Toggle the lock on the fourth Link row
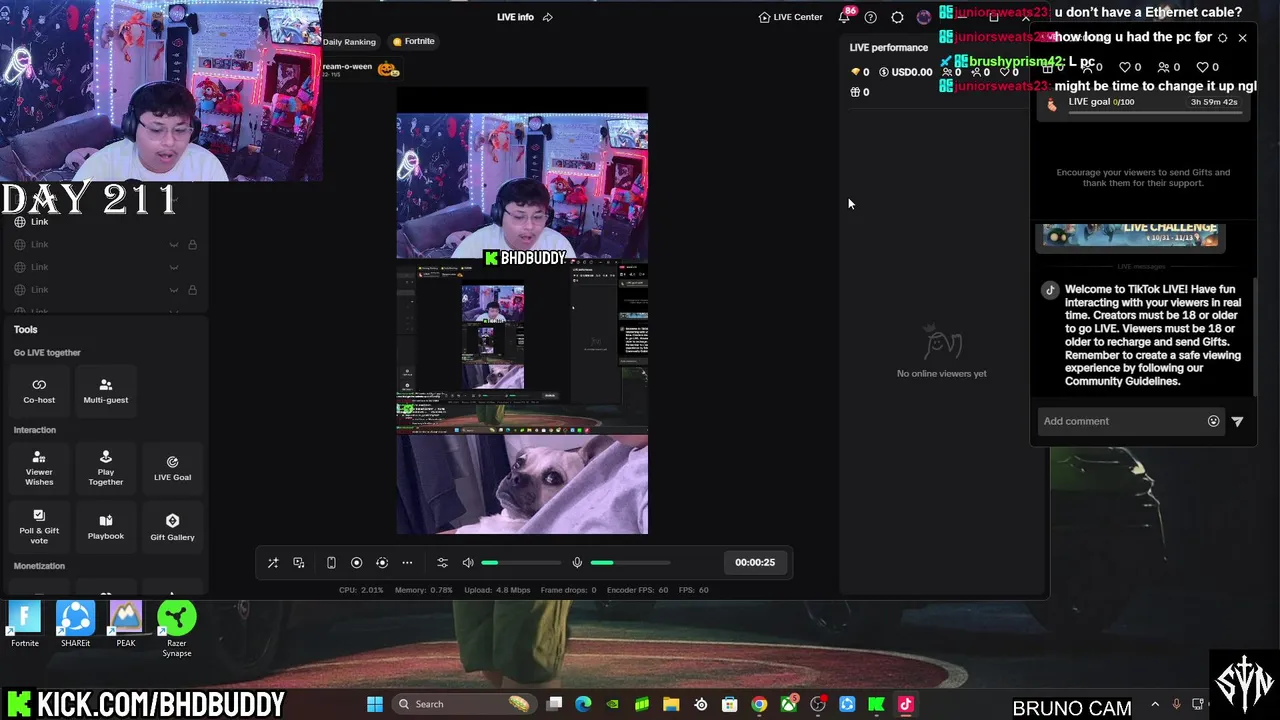Screen dimensions: 1280x720 (x=192, y=290)
